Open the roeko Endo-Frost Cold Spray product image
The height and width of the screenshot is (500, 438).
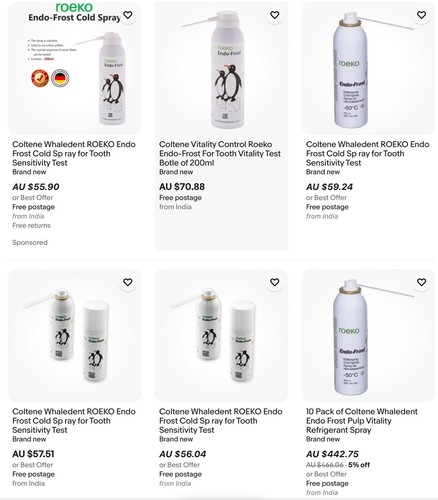tap(74, 68)
